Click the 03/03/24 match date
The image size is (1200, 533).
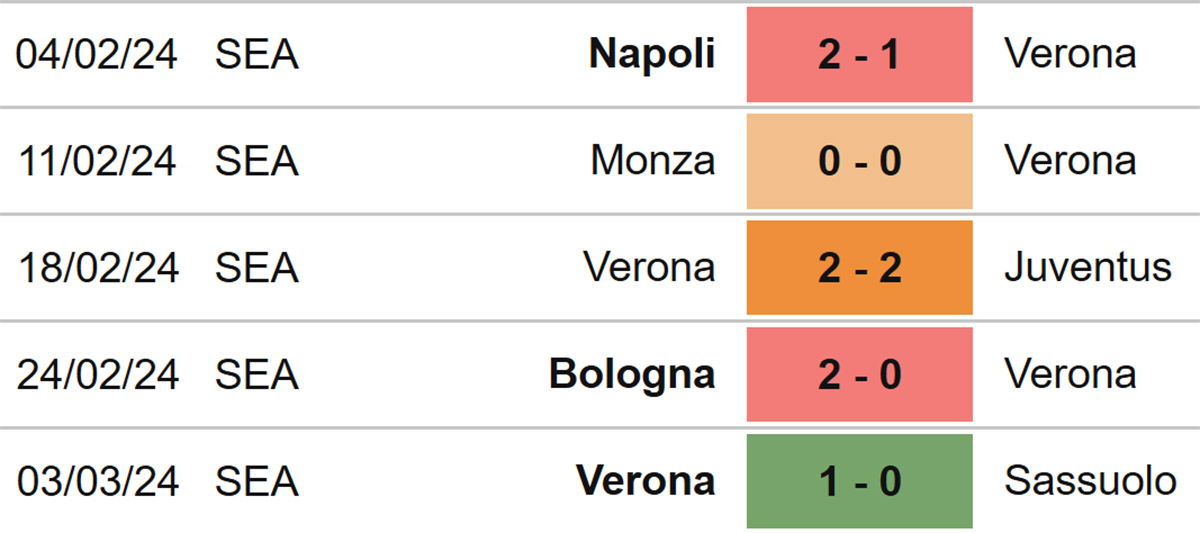pos(97,482)
